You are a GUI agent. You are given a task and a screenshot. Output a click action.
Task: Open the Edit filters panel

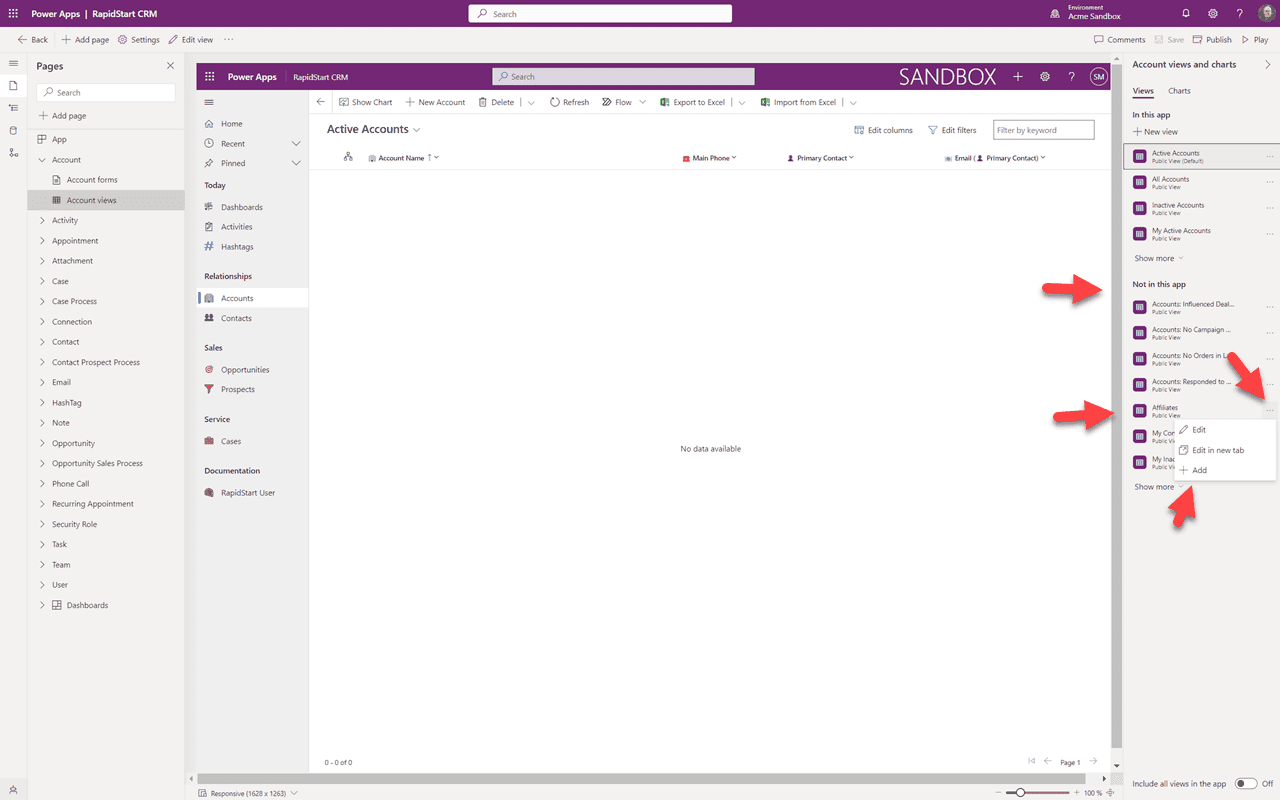coord(951,129)
